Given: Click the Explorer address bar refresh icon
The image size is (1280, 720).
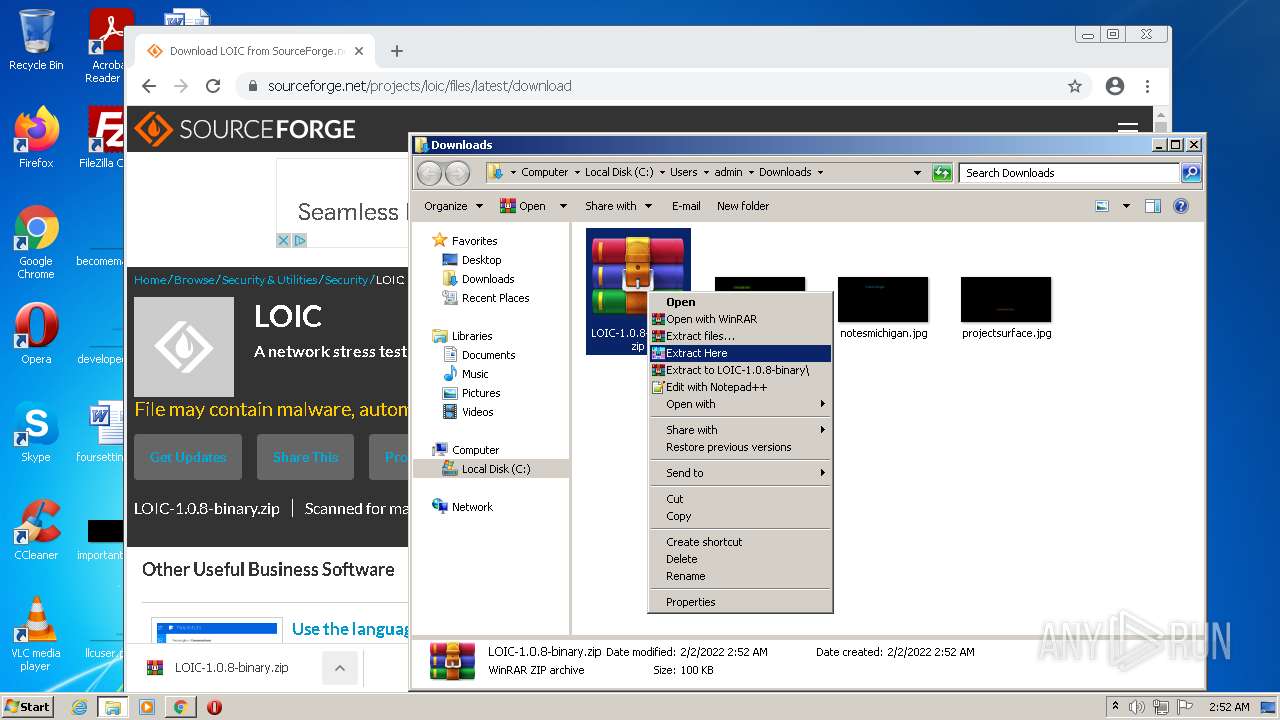Looking at the screenshot, I should pyautogui.click(x=942, y=173).
